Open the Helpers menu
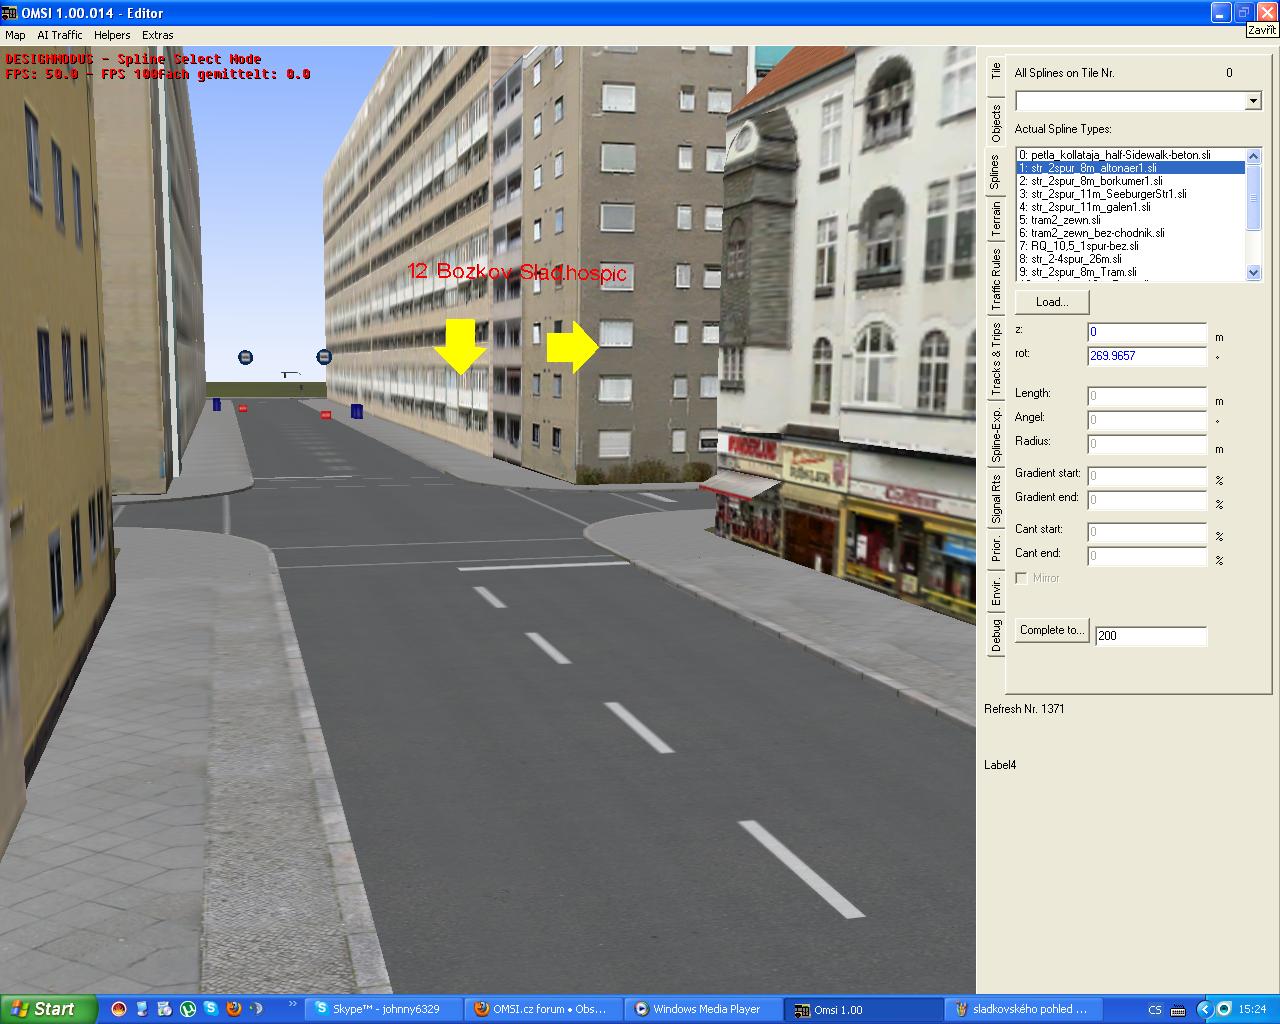Viewport: 1280px width, 1024px height. coord(112,35)
